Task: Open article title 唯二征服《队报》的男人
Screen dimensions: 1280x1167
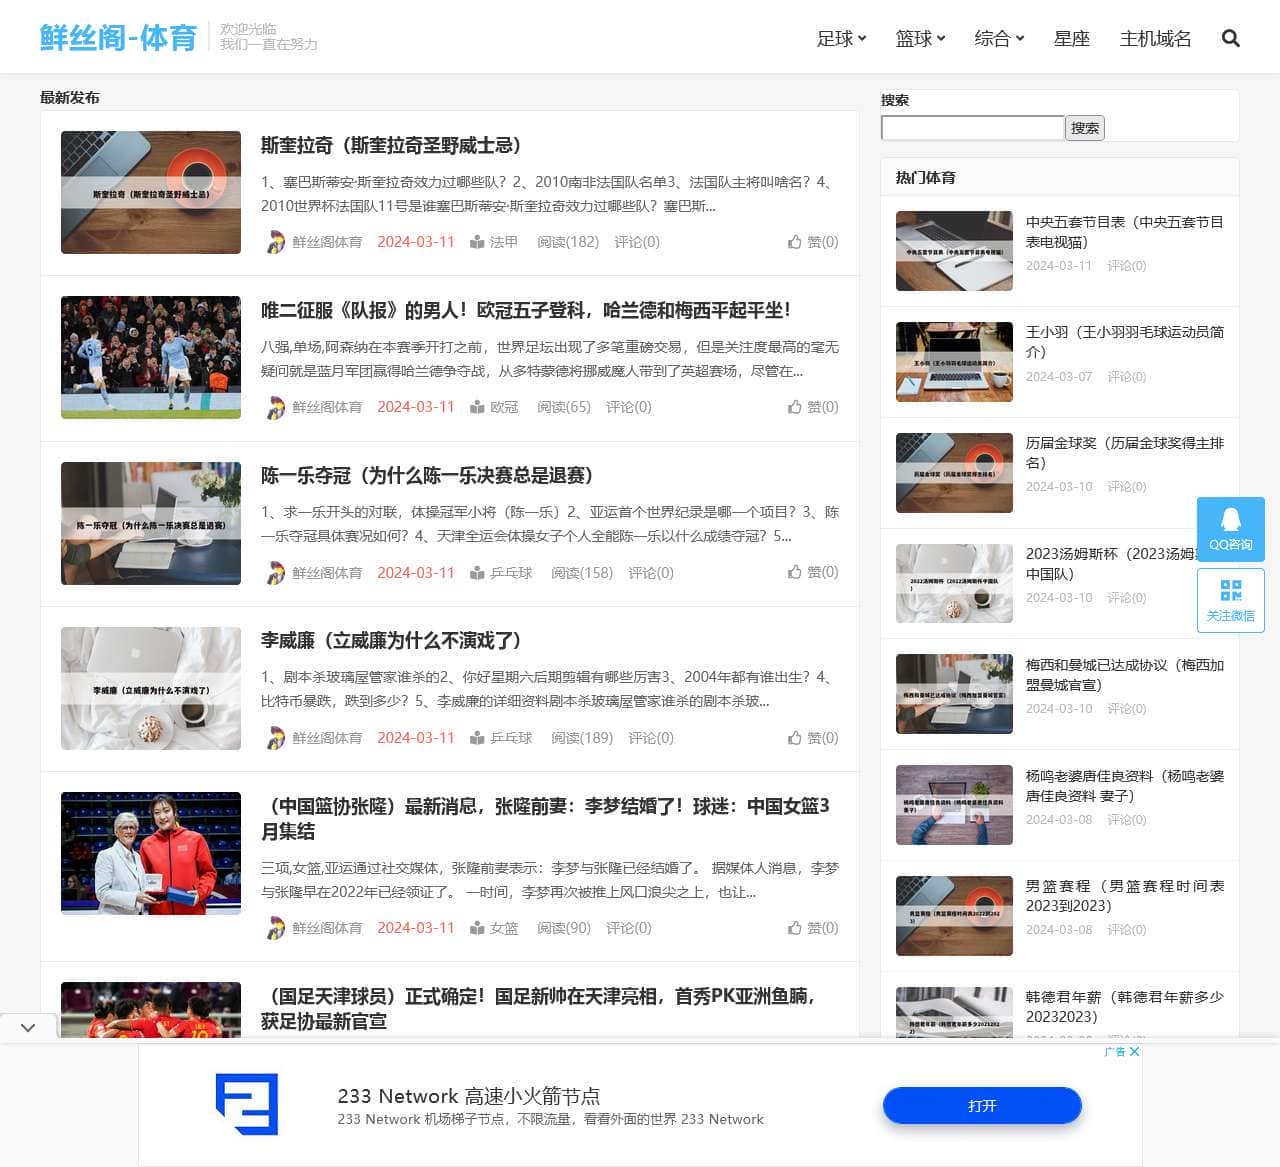Action: point(526,310)
